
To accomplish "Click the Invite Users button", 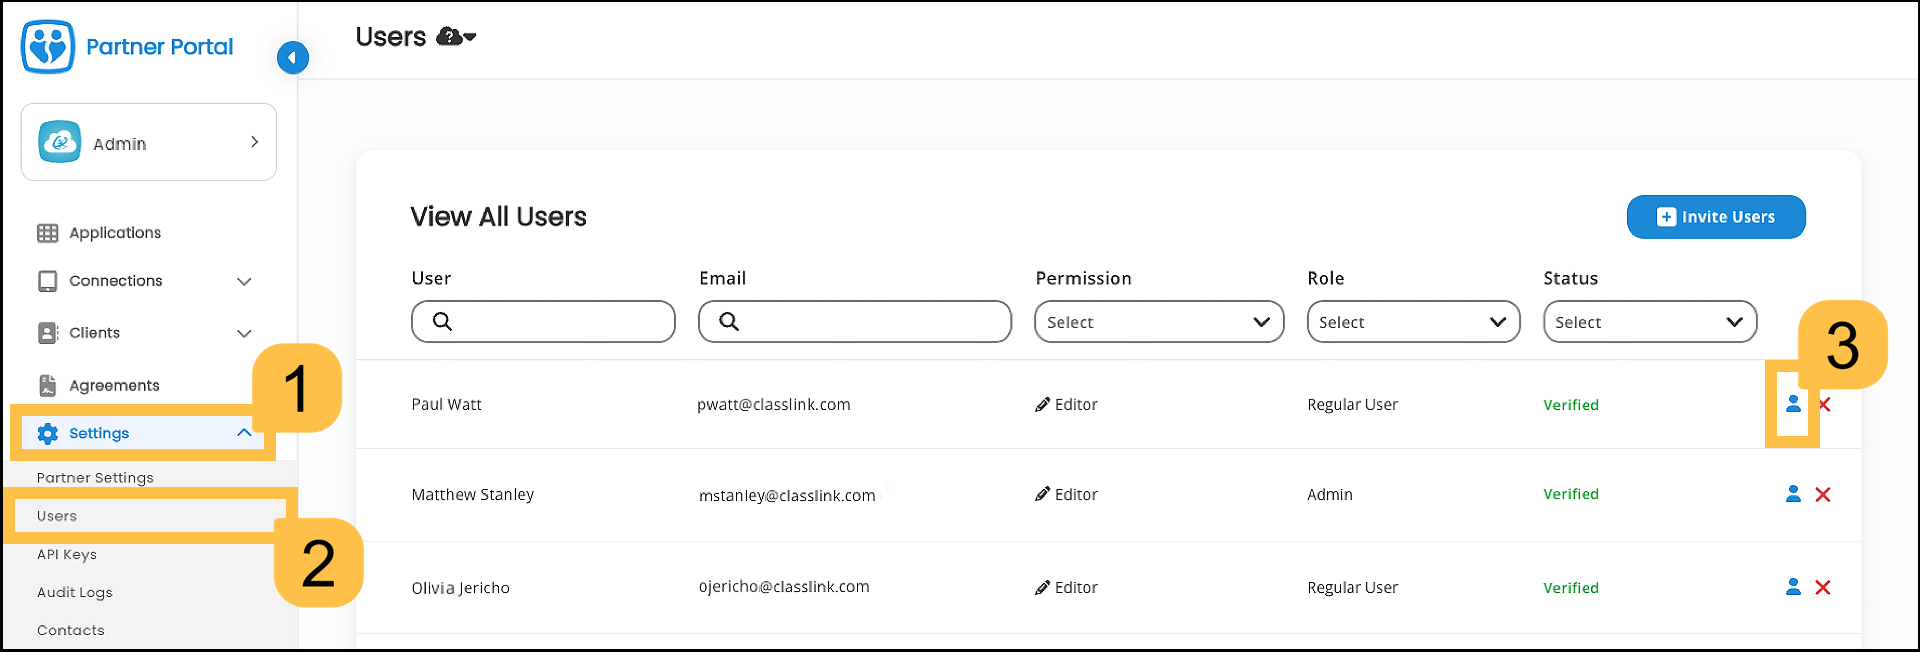I will point(1715,217).
